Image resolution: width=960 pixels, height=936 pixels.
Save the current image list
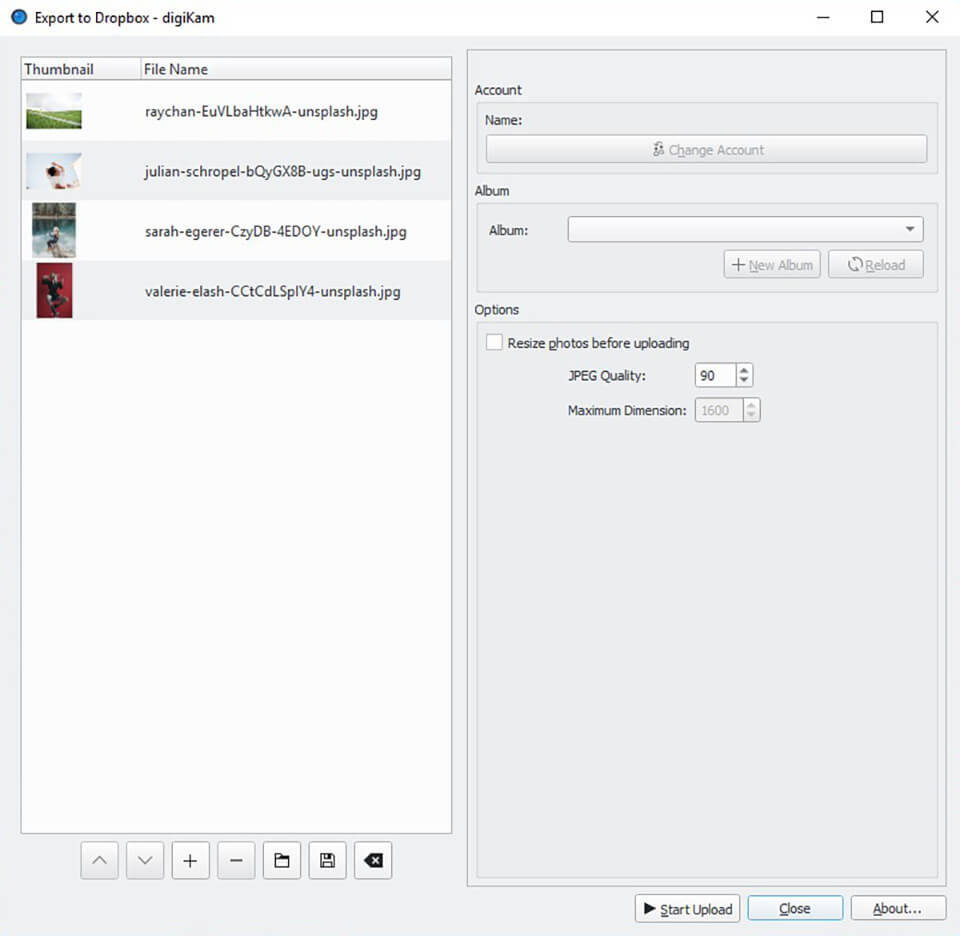[x=327, y=860]
